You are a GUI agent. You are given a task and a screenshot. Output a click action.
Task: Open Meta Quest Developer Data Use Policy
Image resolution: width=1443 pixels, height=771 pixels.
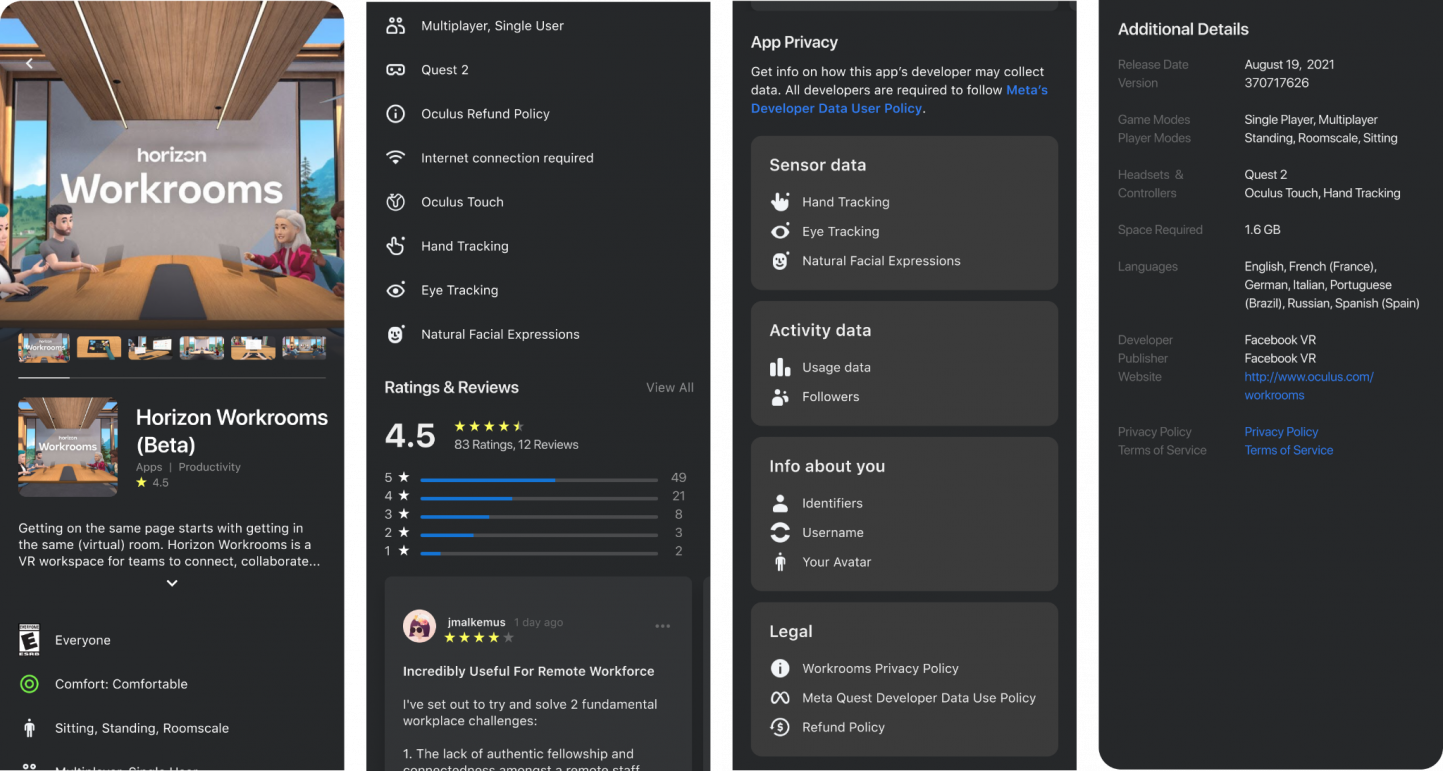click(x=919, y=698)
